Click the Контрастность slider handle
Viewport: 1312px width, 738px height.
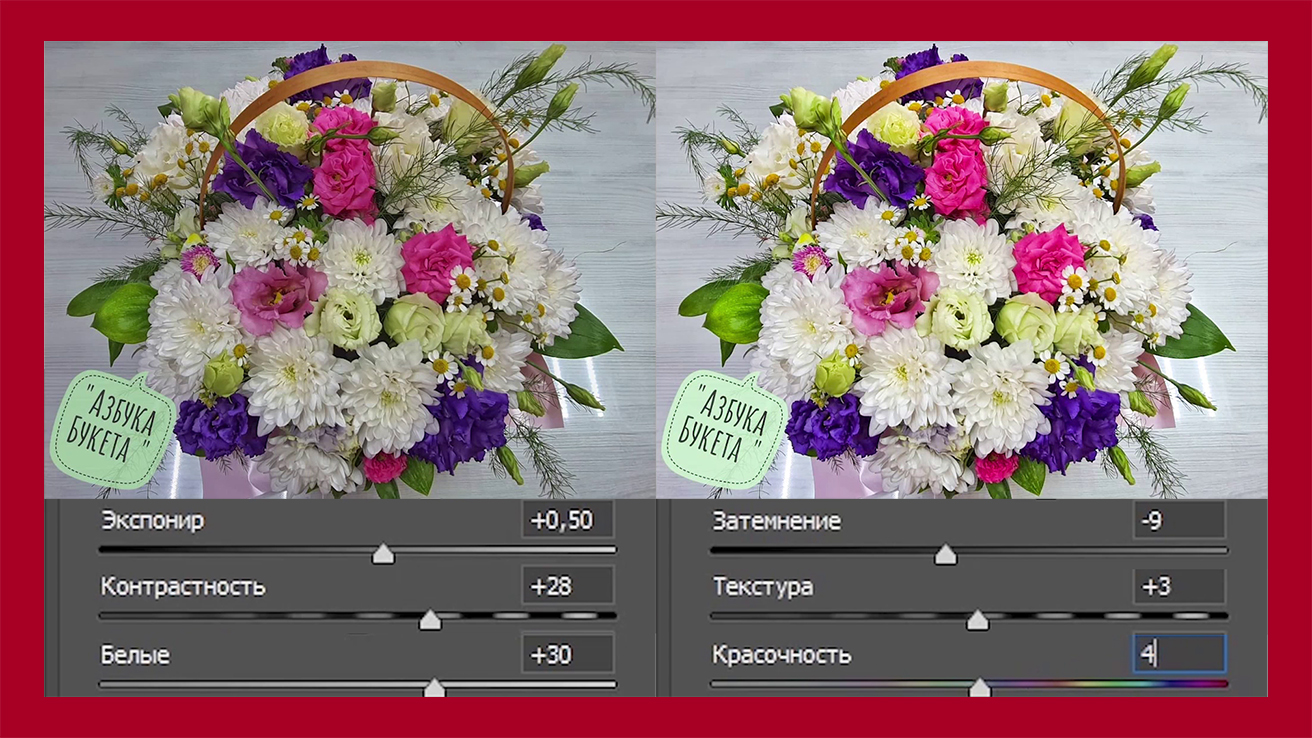point(430,621)
